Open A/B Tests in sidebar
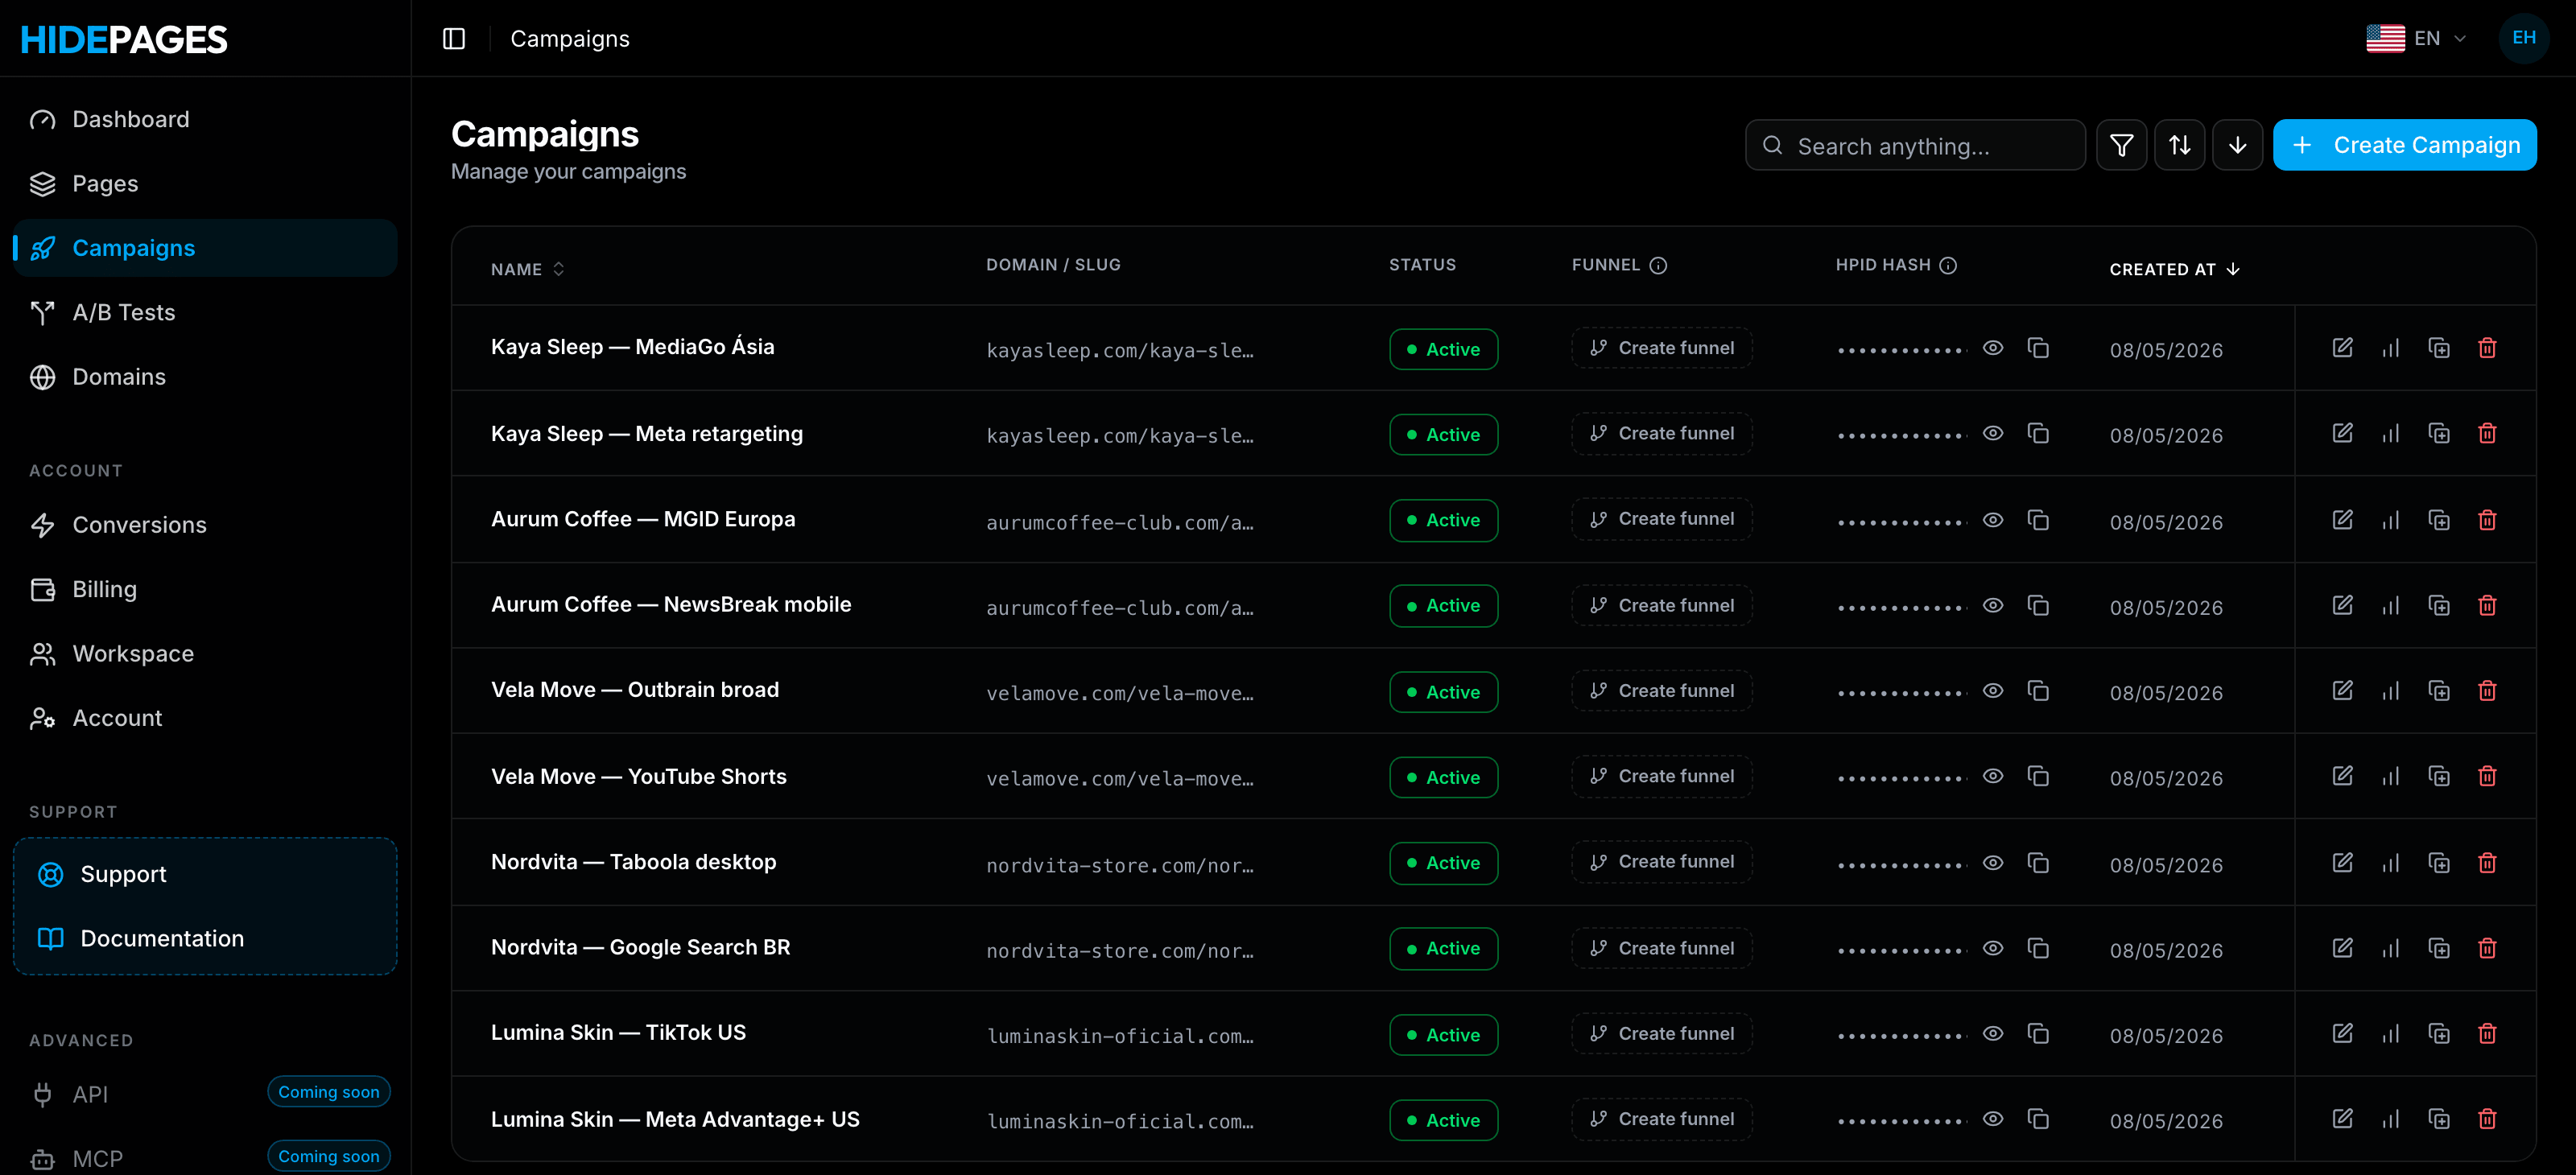2576x1175 pixels. pos(205,312)
